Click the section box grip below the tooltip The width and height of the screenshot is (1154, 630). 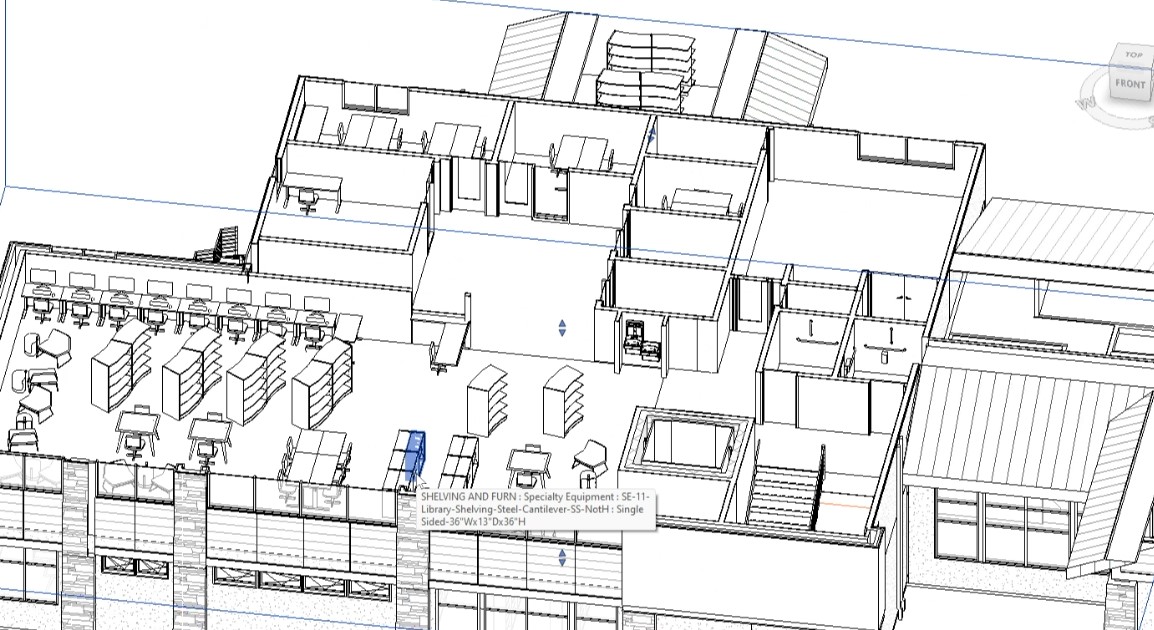coord(562,558)
